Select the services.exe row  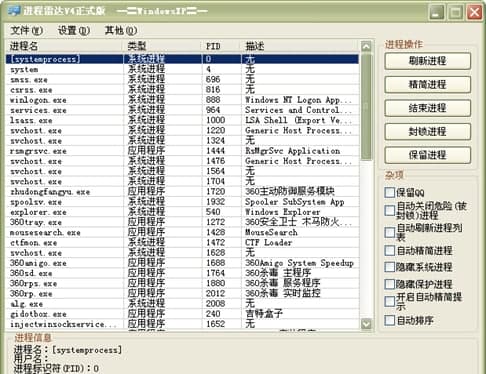click(x=183, y=110)
